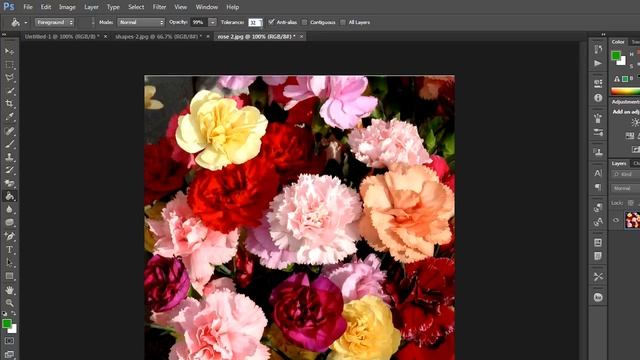Image resolution: width=640 pixels, height=360 pixels.
Task: Select the Sponge tool
Action: pos(9,222)
